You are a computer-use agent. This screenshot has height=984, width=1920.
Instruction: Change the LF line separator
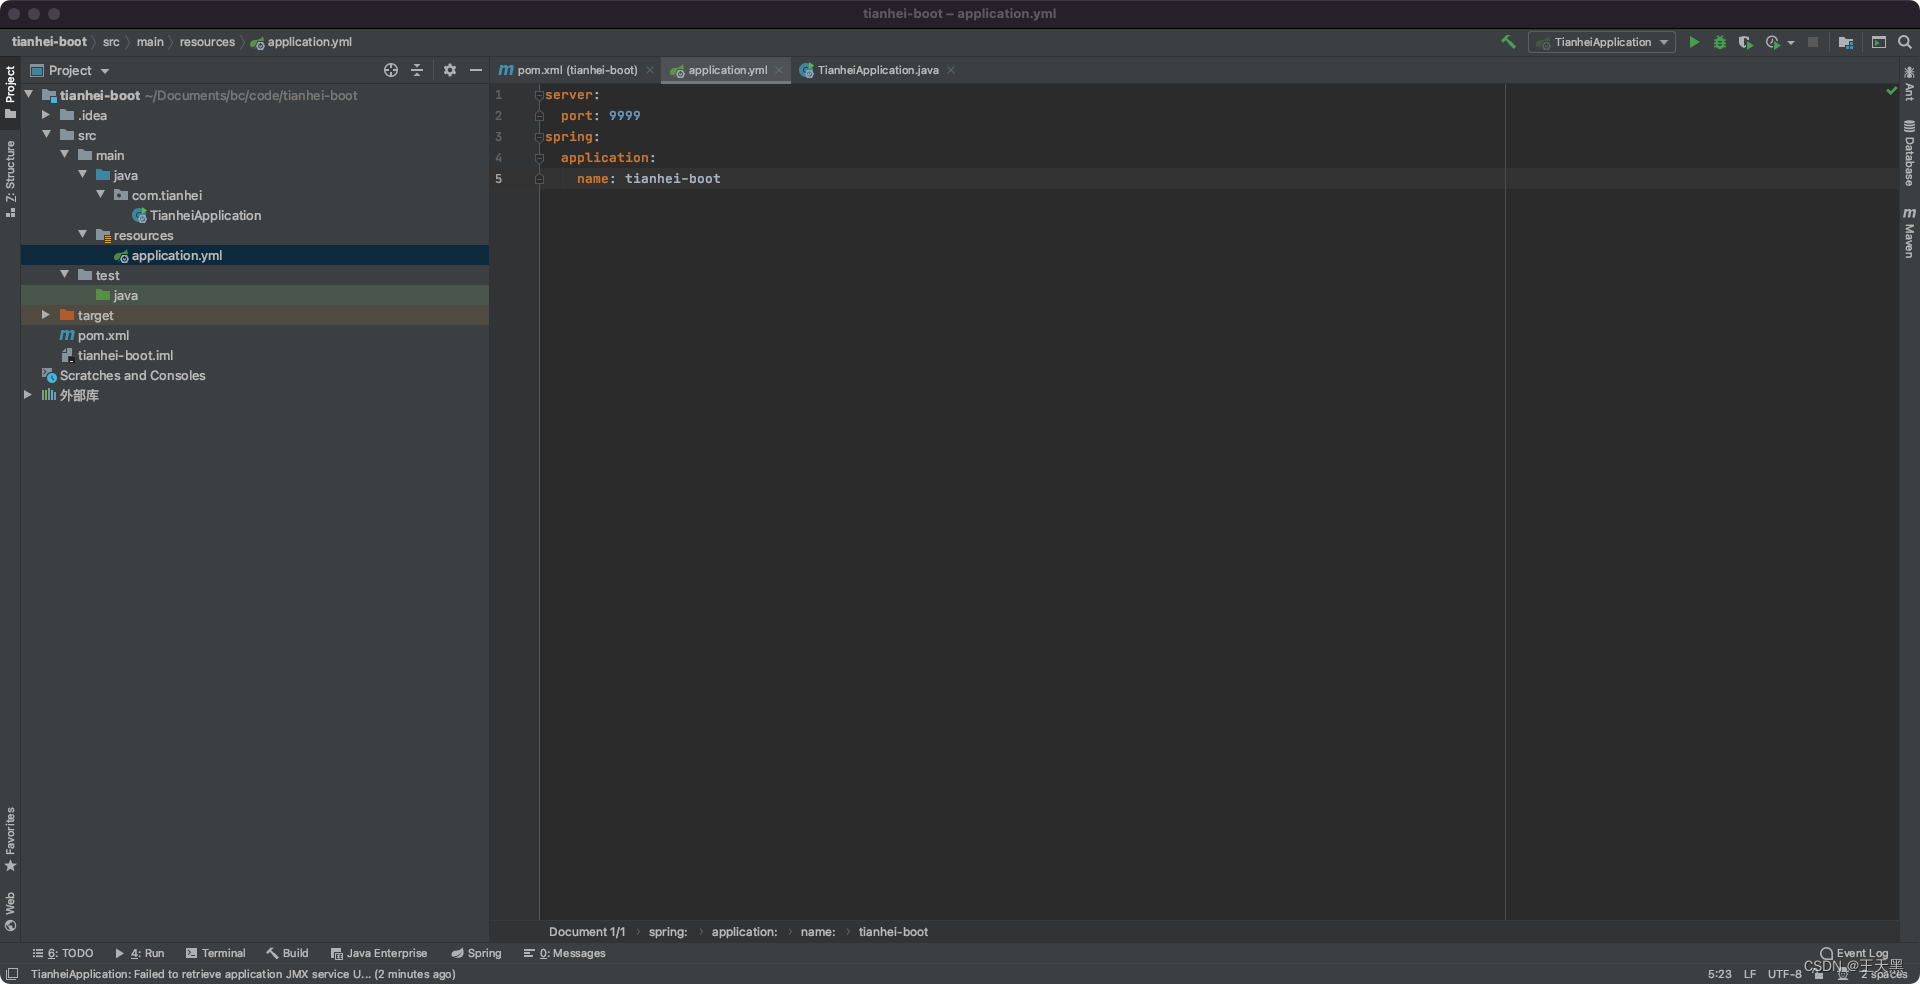pos(1750,974)
